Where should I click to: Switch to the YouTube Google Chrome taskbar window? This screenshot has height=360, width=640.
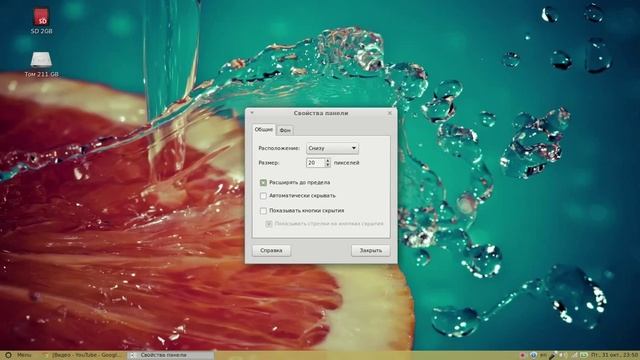tap(82, 356)
